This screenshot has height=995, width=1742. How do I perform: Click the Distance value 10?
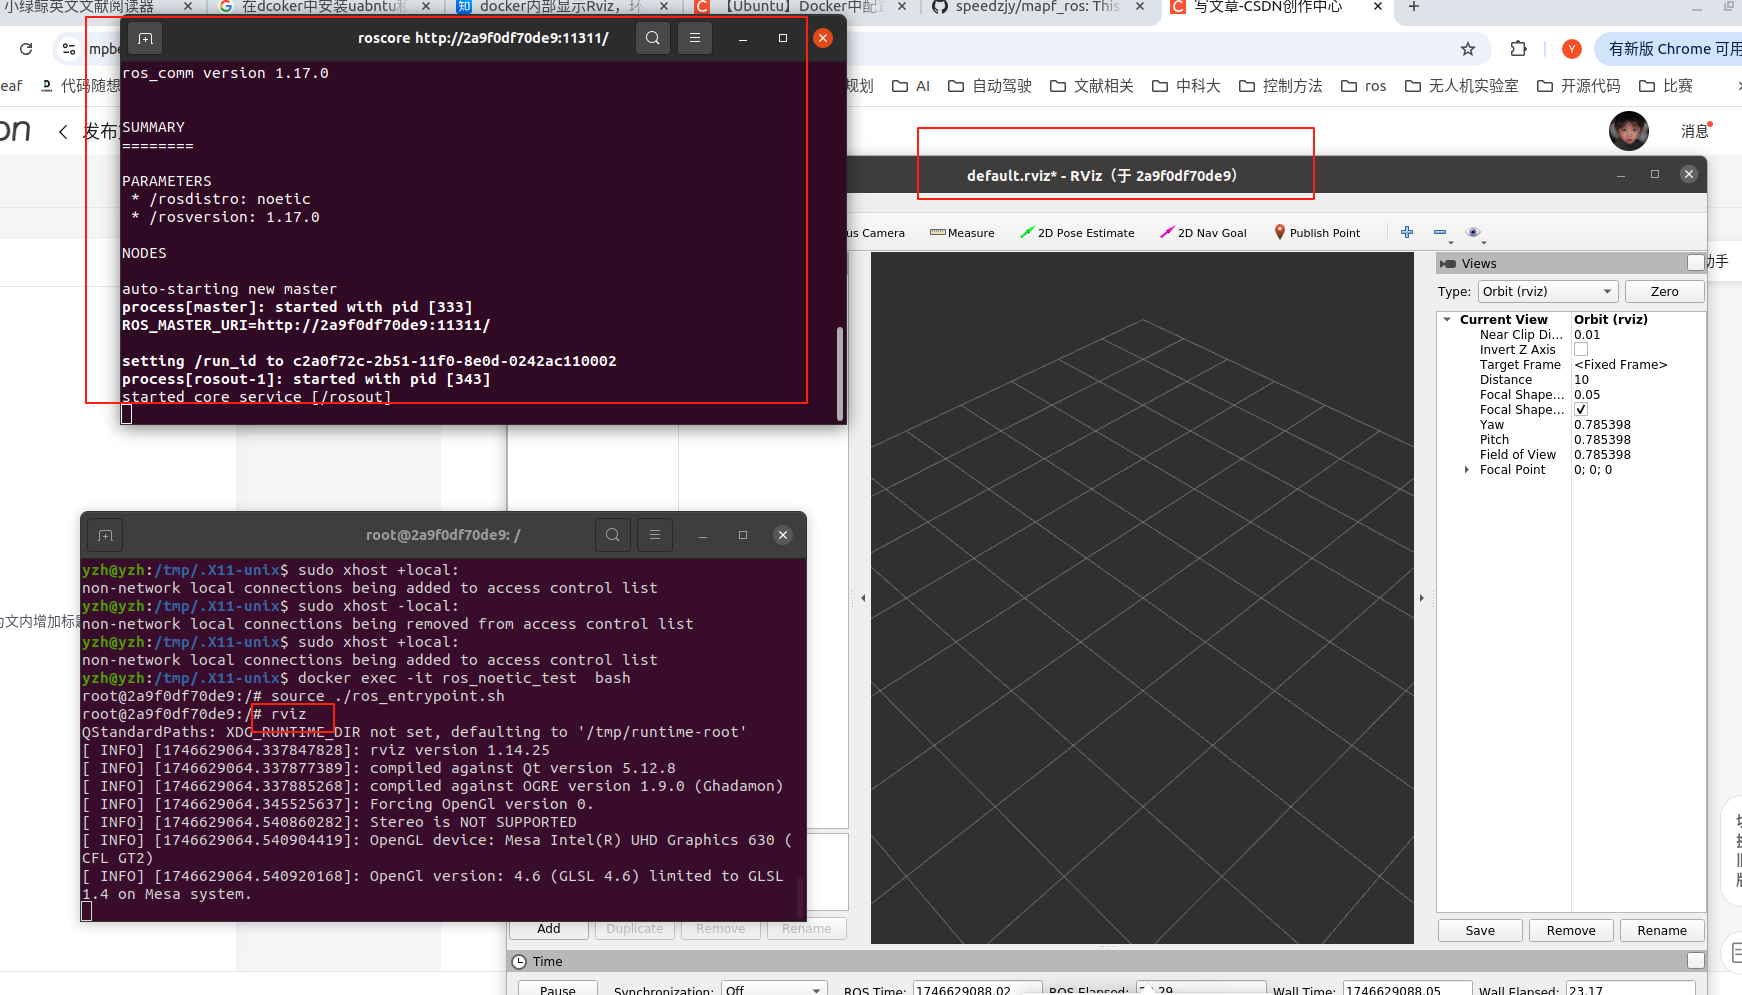click(1581, 380)
